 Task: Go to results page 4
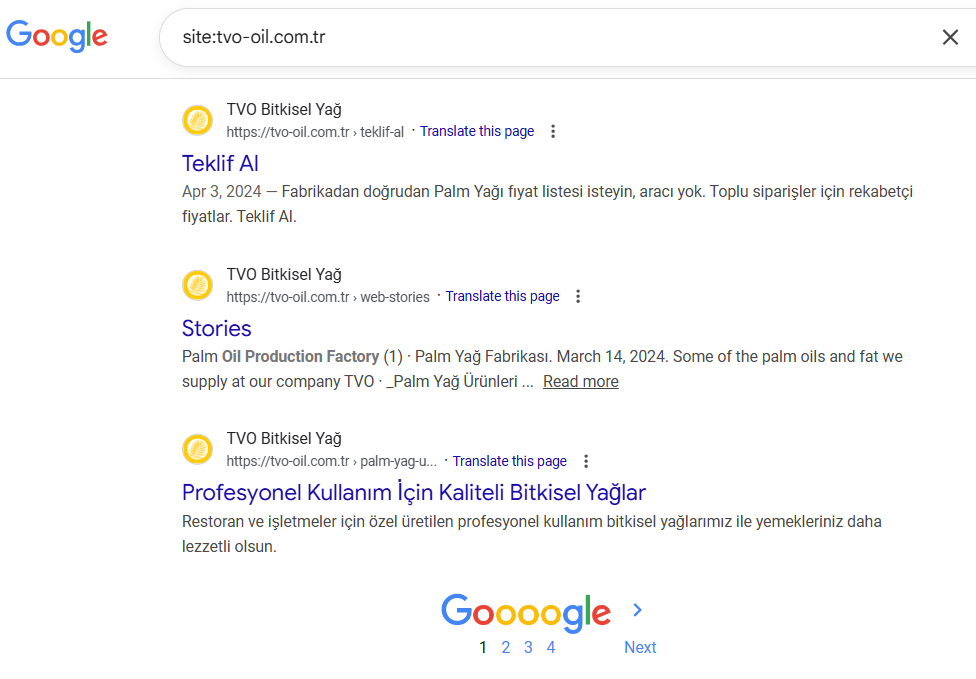click(551, 647)
